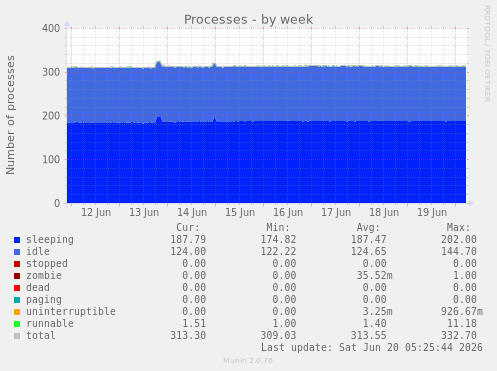Click the '17 Jun' x-axis label
The image size is (497, 371).
pos(336,212)
